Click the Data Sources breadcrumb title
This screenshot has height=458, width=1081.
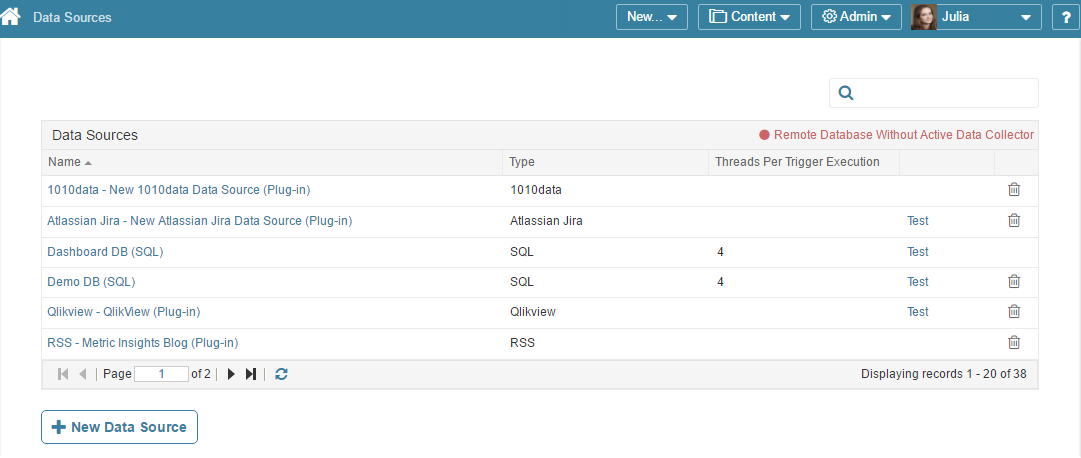[72, 17]
